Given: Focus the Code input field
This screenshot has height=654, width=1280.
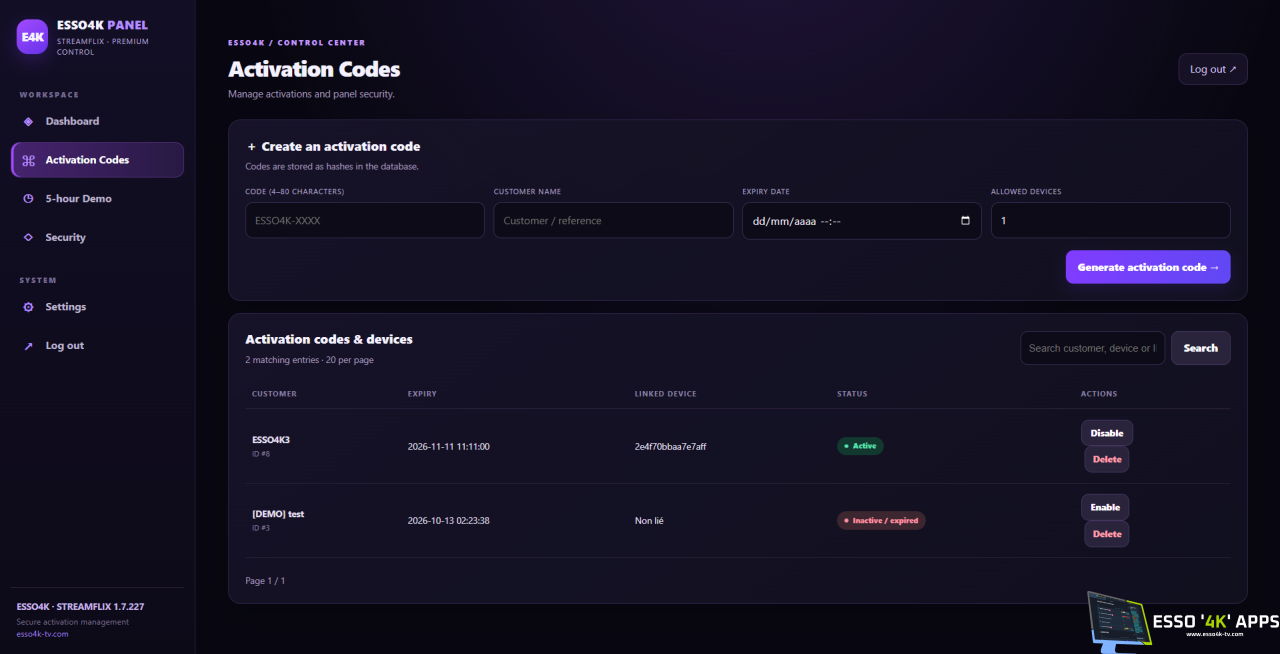Looking at the screenshot, I should pyautogui.click(x=365, y=221).
